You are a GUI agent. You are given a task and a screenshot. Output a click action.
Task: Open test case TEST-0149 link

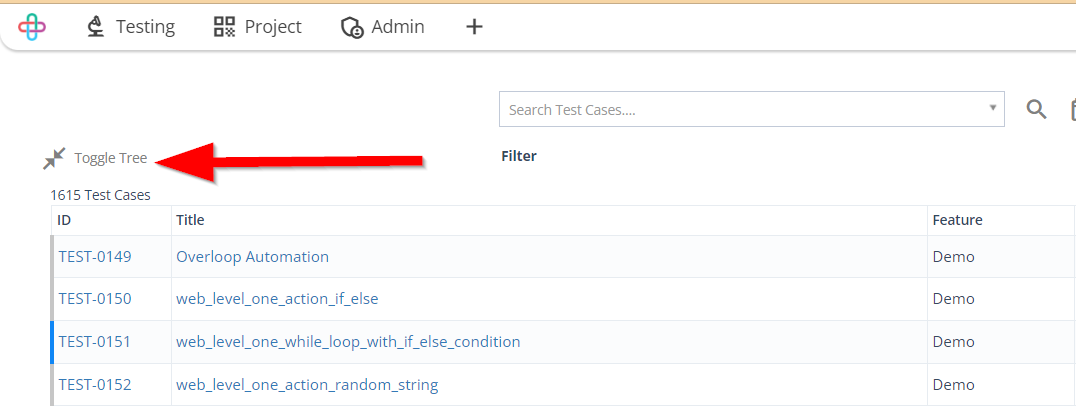[x=95, y=256]
